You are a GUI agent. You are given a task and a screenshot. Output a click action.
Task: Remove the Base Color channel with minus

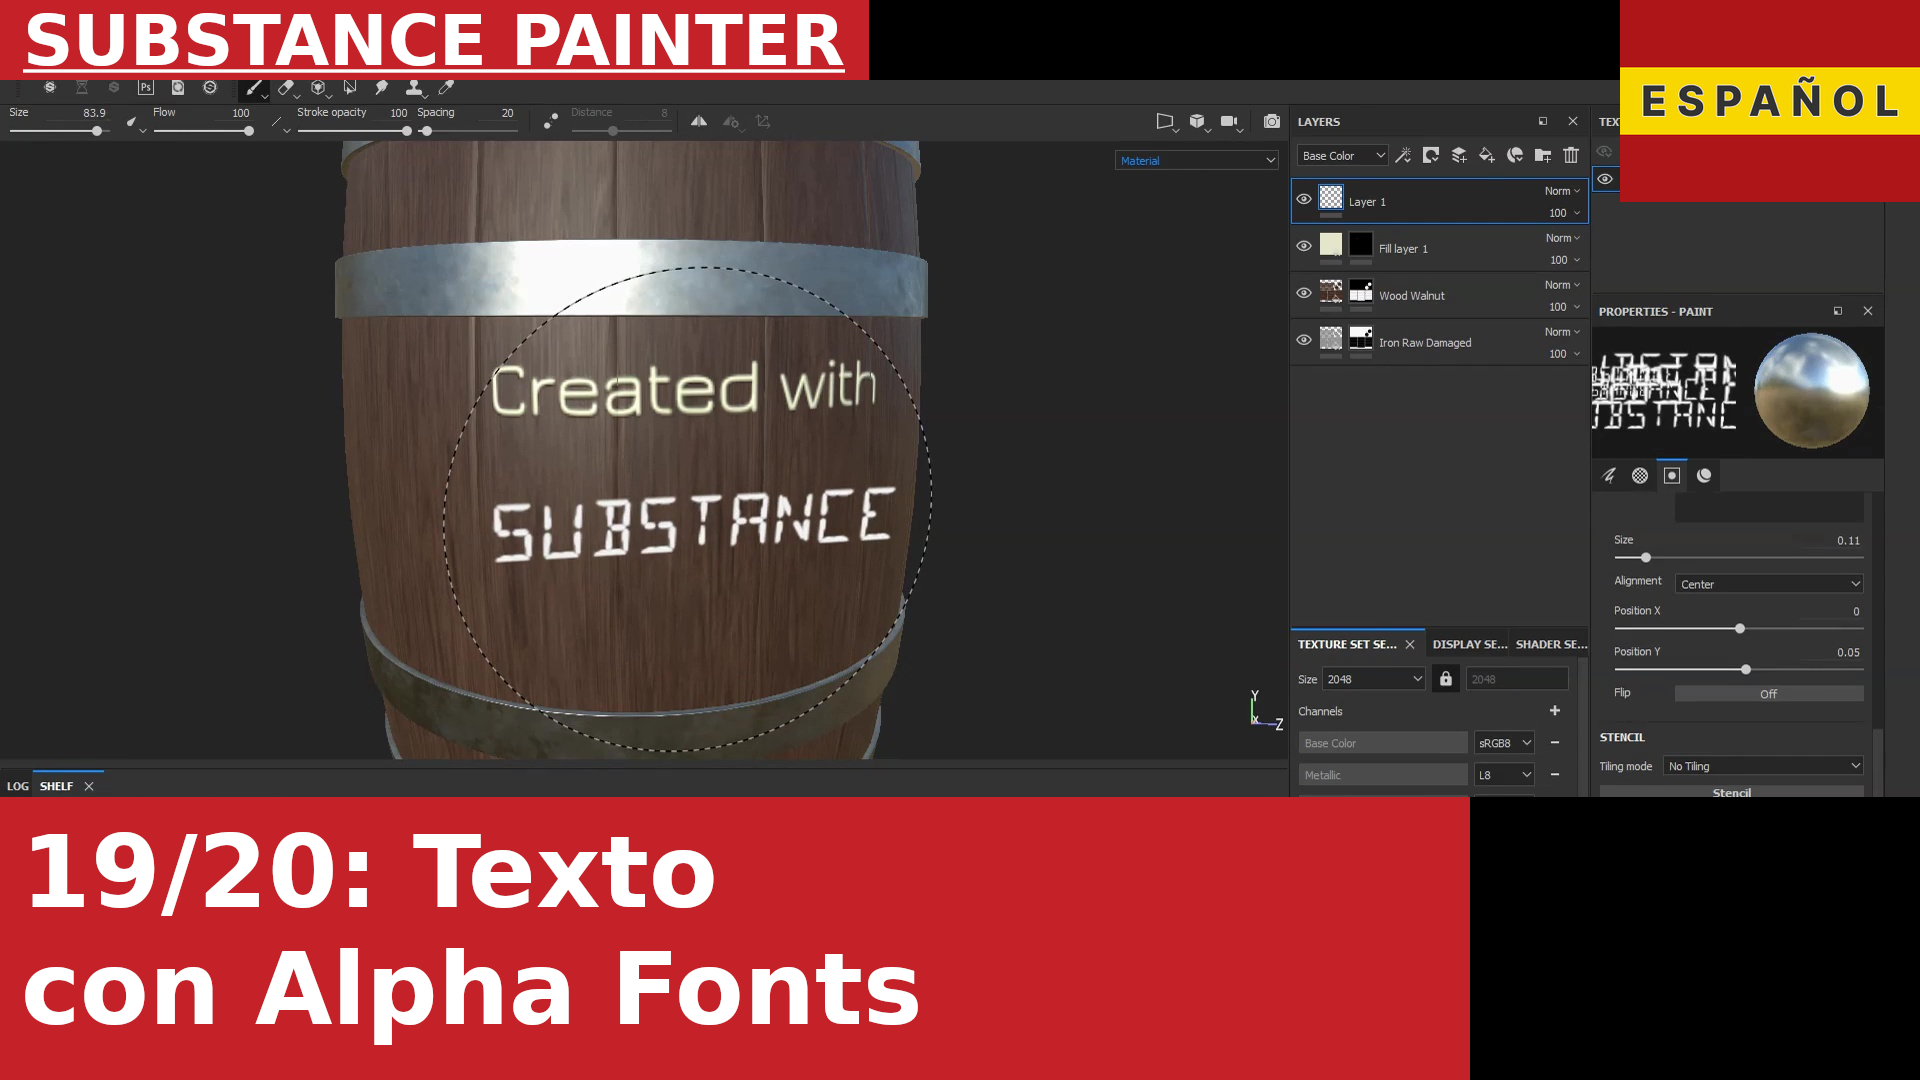(1555, 743)
